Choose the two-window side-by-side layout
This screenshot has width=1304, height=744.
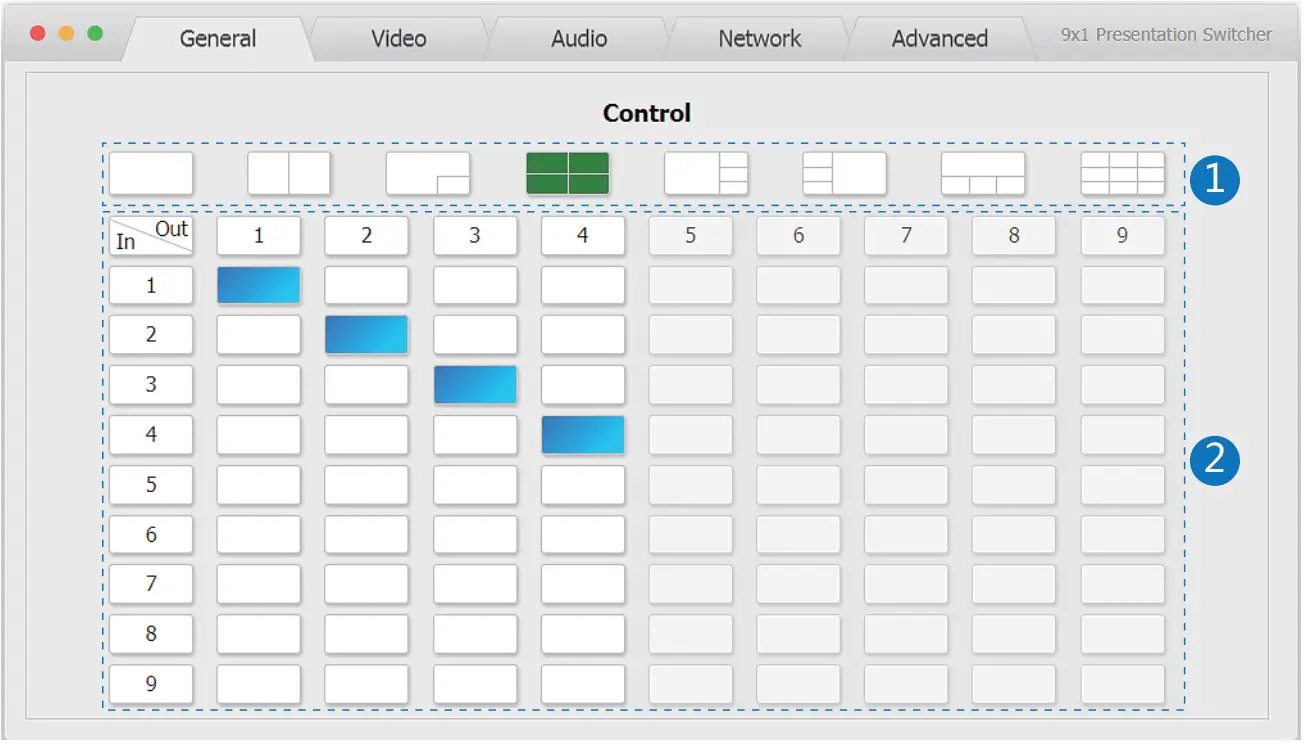[x=289, y=174]
